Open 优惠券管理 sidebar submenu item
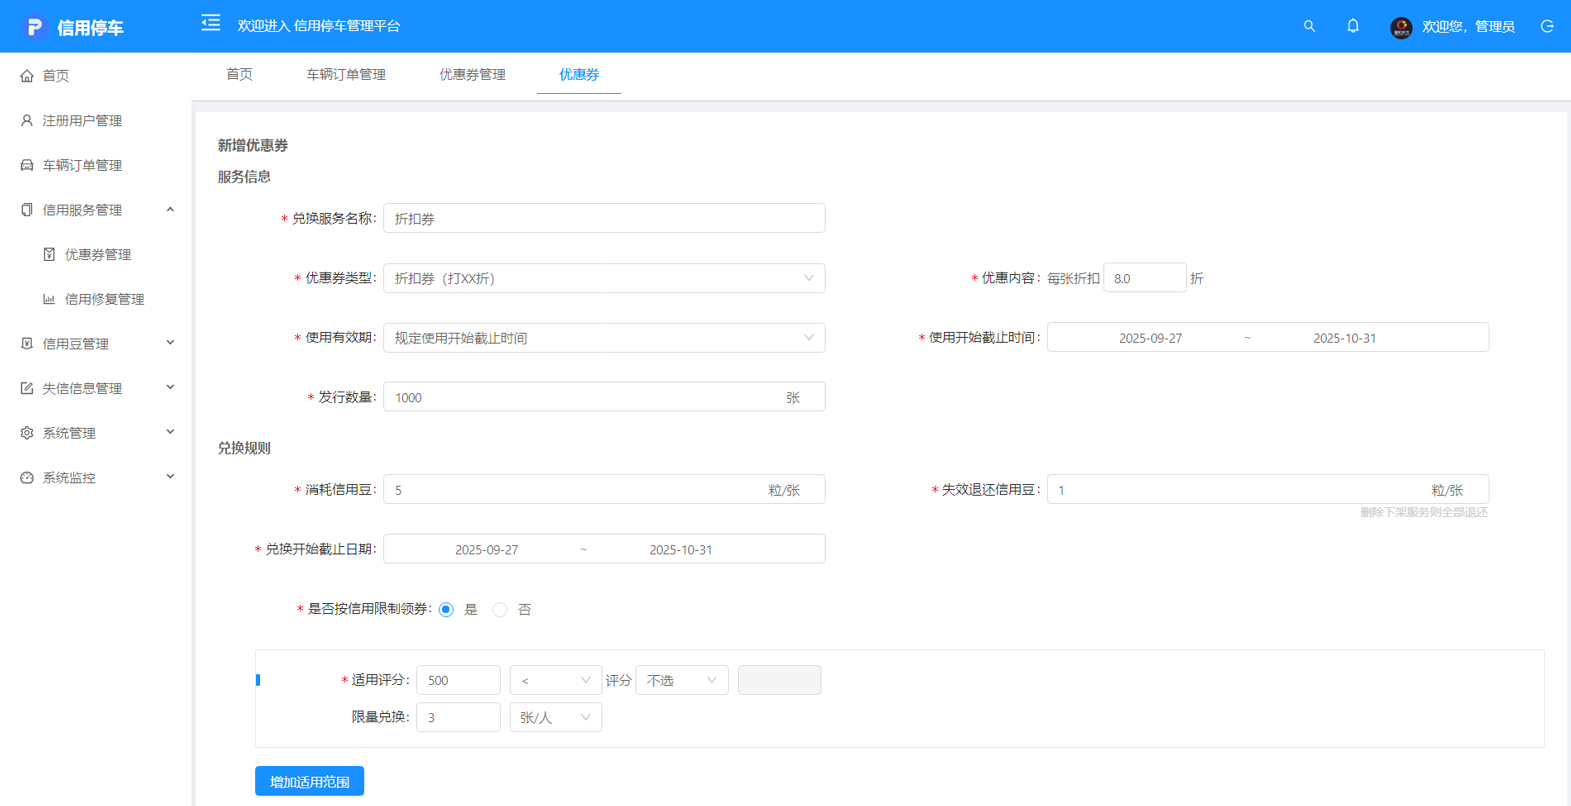This screenshot has width=1571, height=806. [97, 255]
